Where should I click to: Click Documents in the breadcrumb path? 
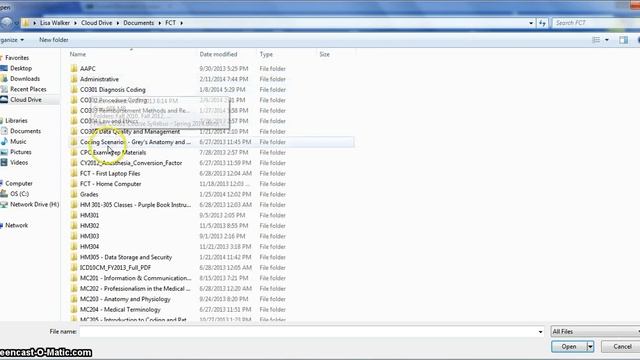click(x=138, y=23)
